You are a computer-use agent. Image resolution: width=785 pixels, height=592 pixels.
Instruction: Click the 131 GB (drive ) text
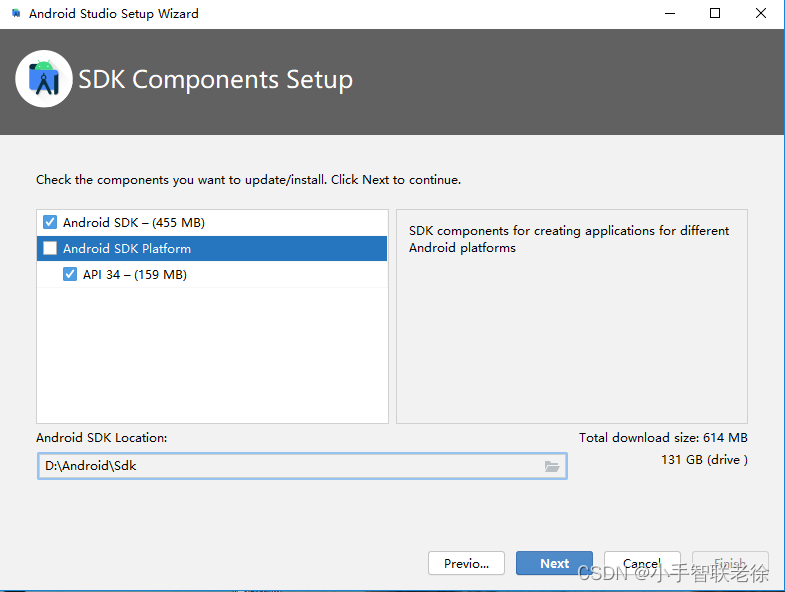pyautogui.click(x=704, y=460)
